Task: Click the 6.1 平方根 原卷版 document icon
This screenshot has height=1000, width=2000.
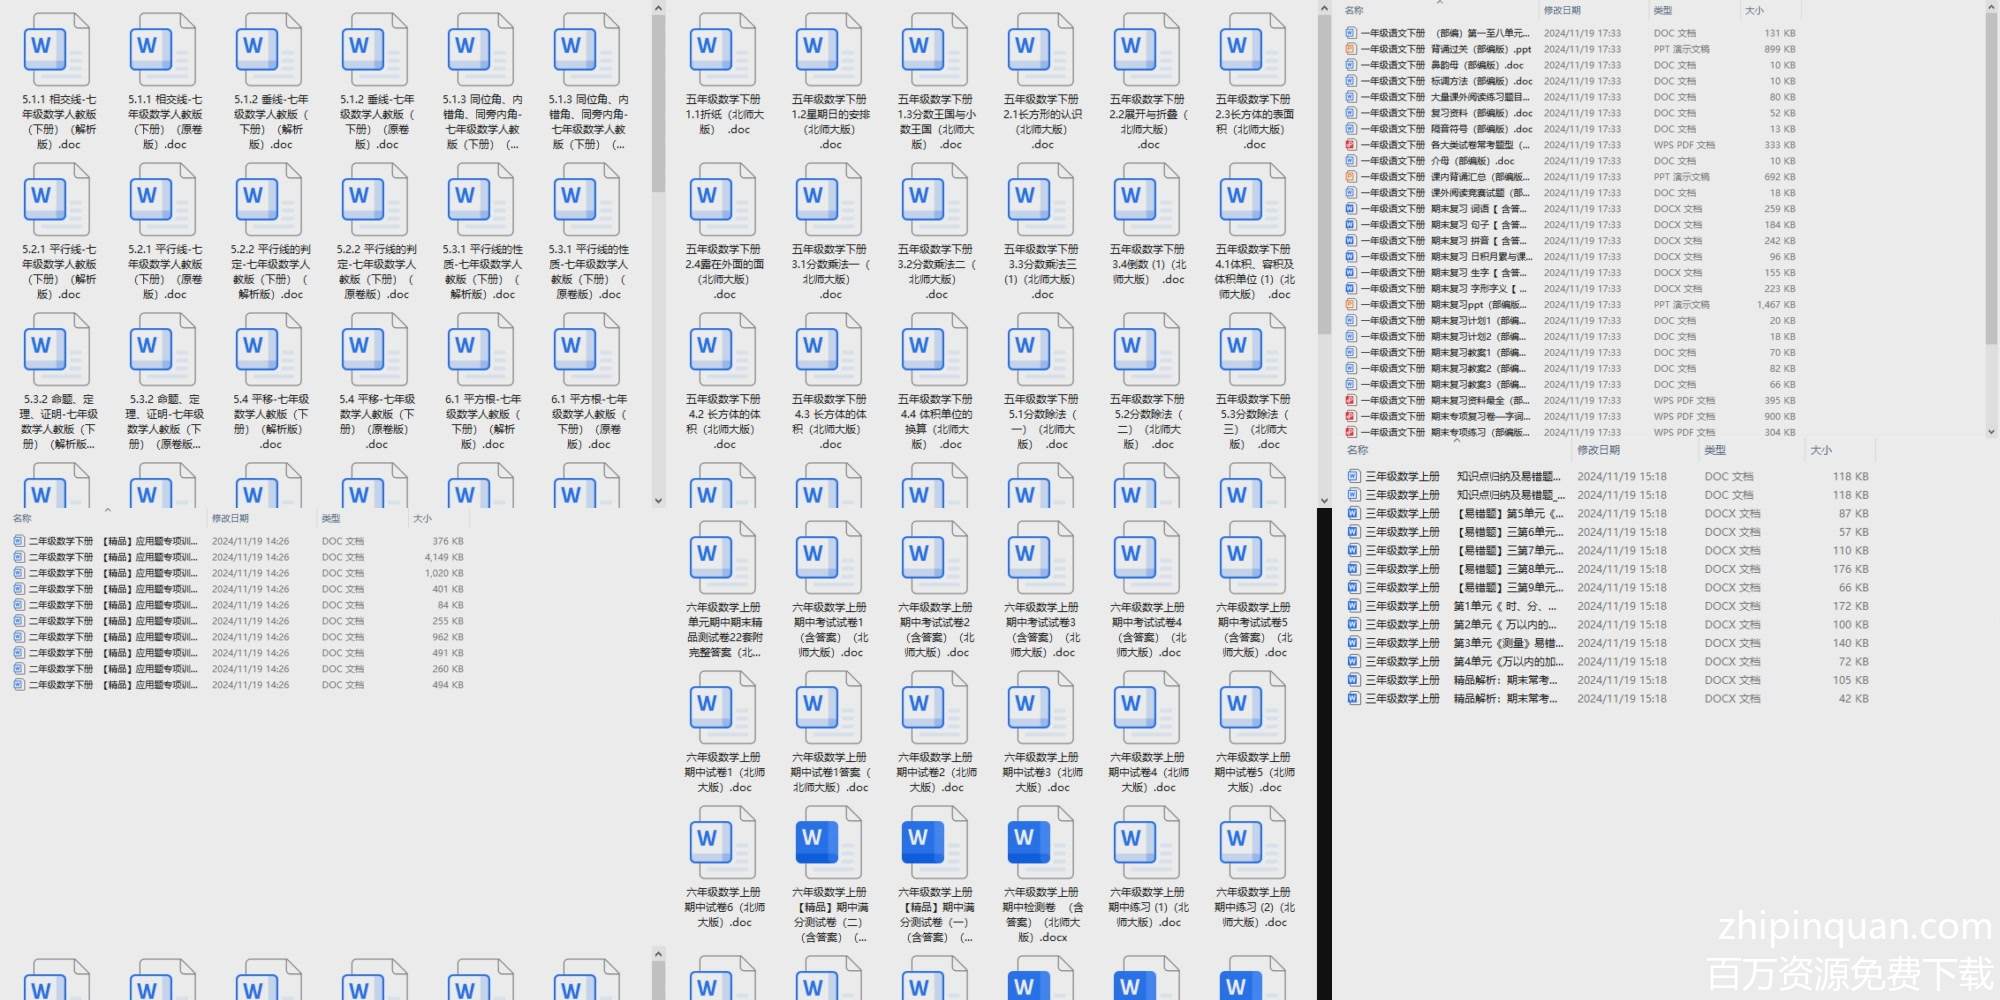Action: point(587,349)
